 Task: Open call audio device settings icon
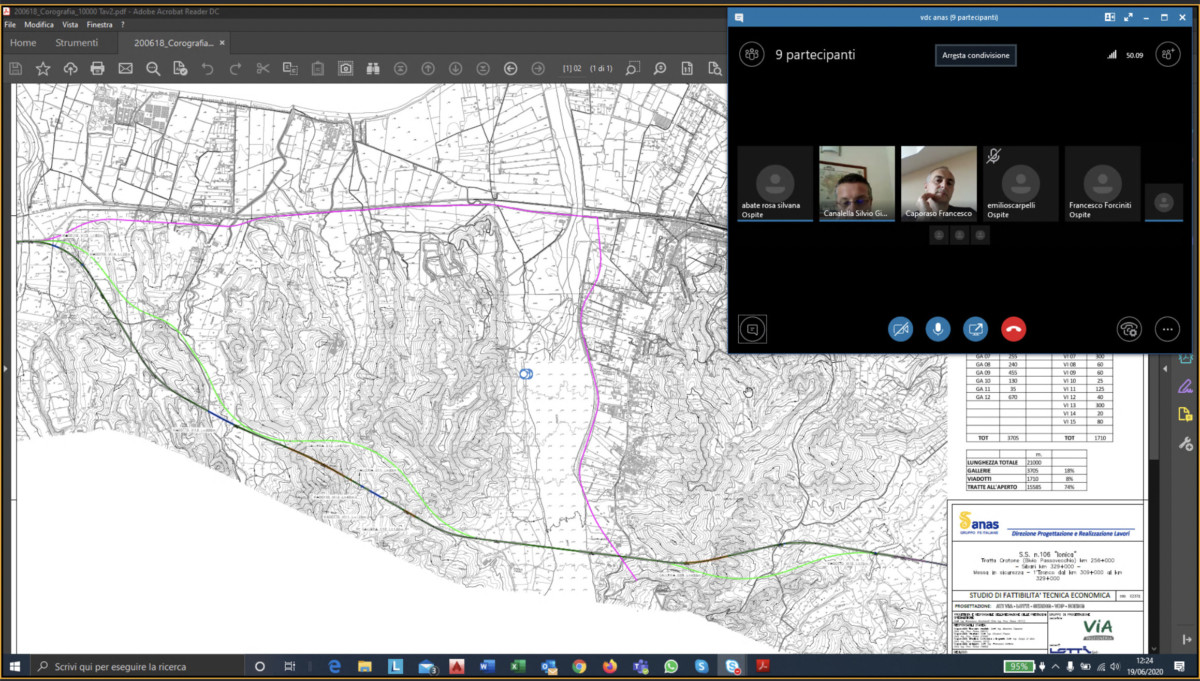[x=1129, y=328]
